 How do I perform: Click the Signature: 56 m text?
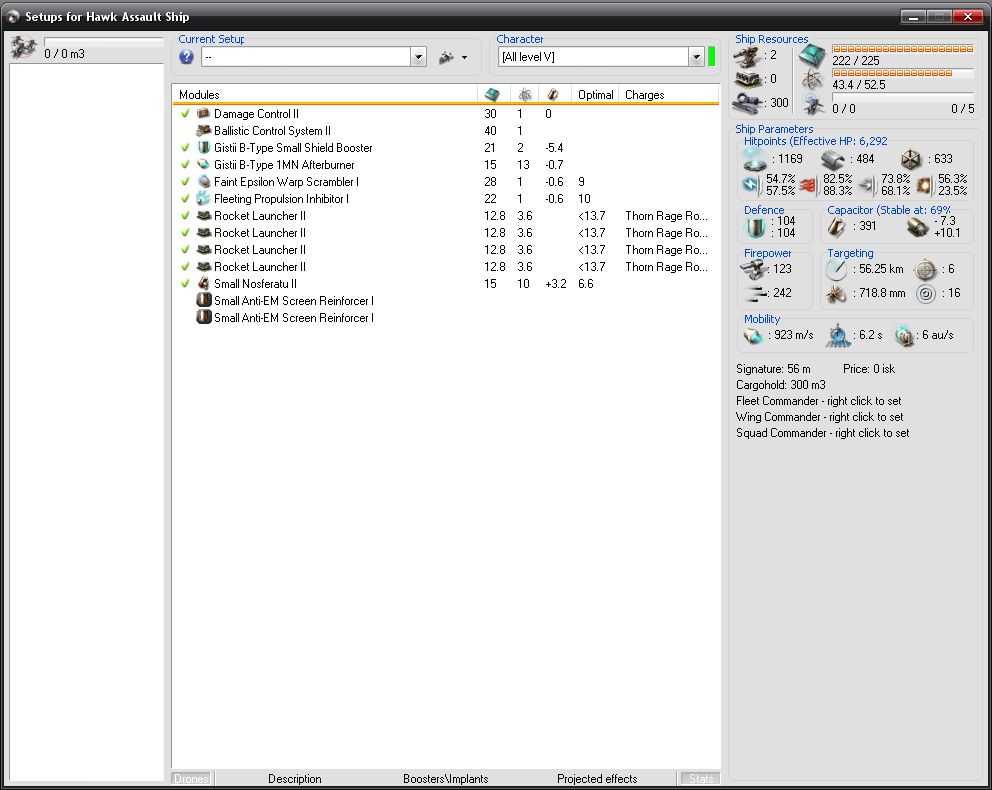[x=773, y=369]
